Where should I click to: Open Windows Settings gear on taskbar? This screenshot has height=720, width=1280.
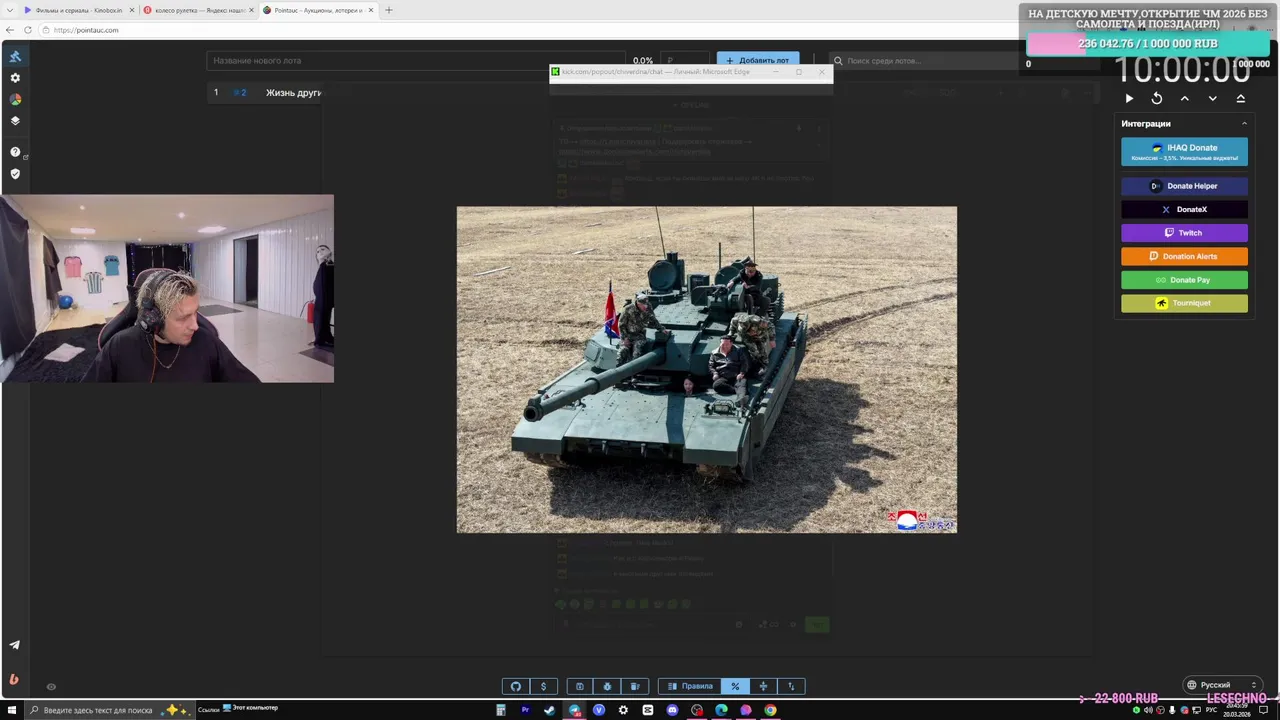623,710
